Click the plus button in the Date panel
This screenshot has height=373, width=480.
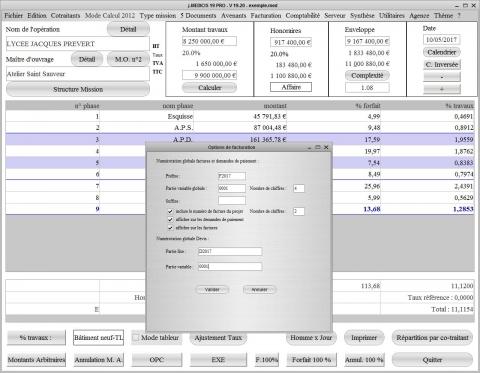pos(442,89)
